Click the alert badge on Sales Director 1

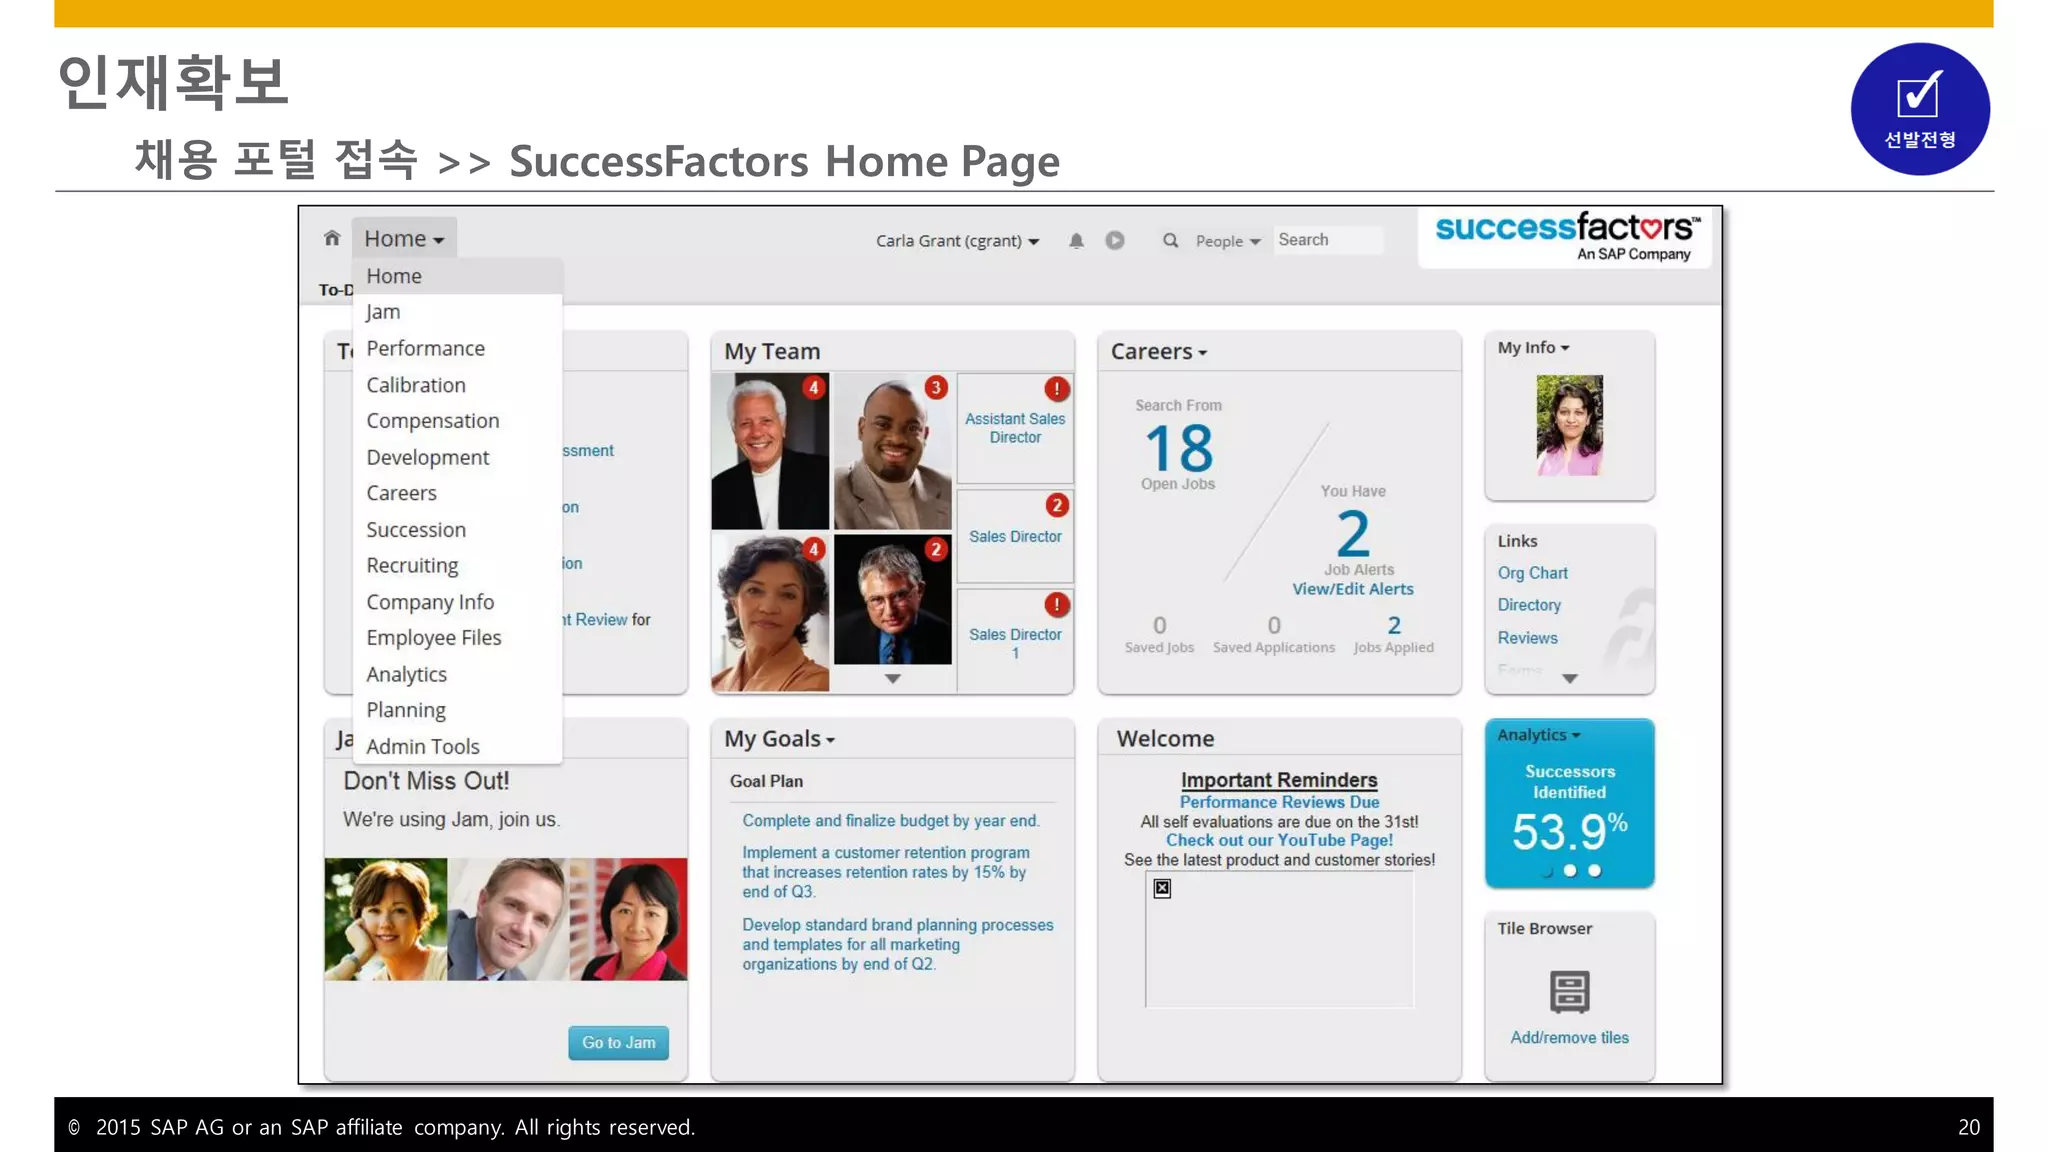click(x=1057, y=604)
